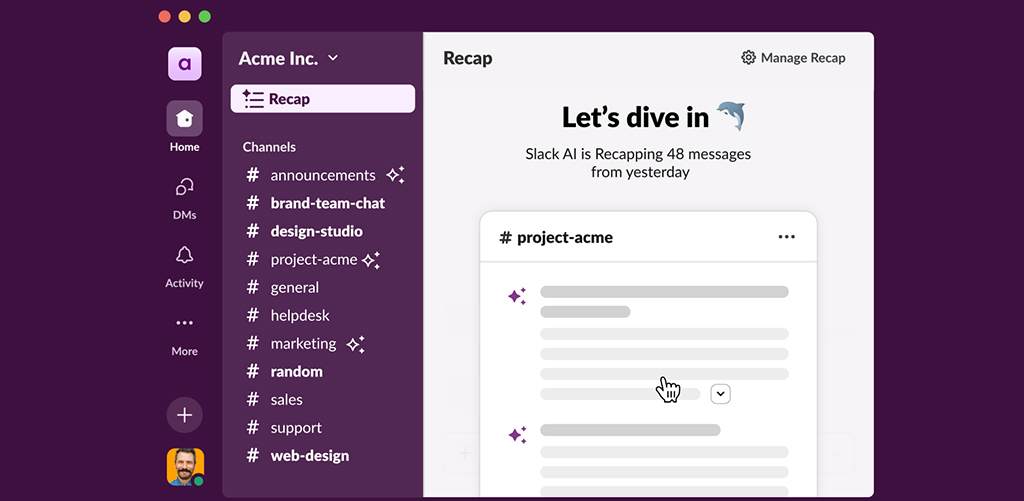Screen dimensions: 1024x501
Task: Open the DMs icon
Action: click(x=184, y=188)
